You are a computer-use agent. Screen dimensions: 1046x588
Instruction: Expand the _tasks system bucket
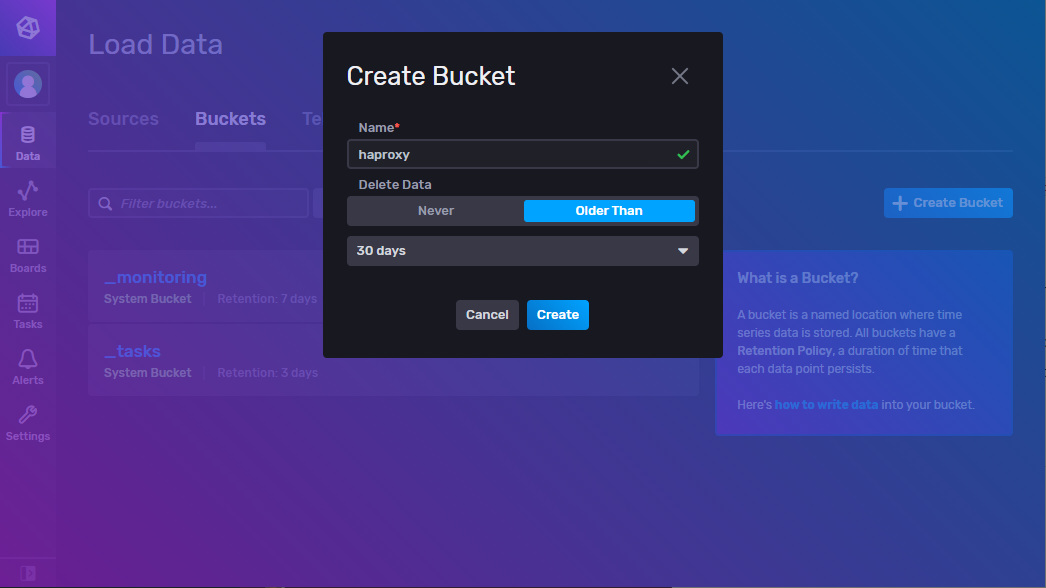click(x=132, y=351)
